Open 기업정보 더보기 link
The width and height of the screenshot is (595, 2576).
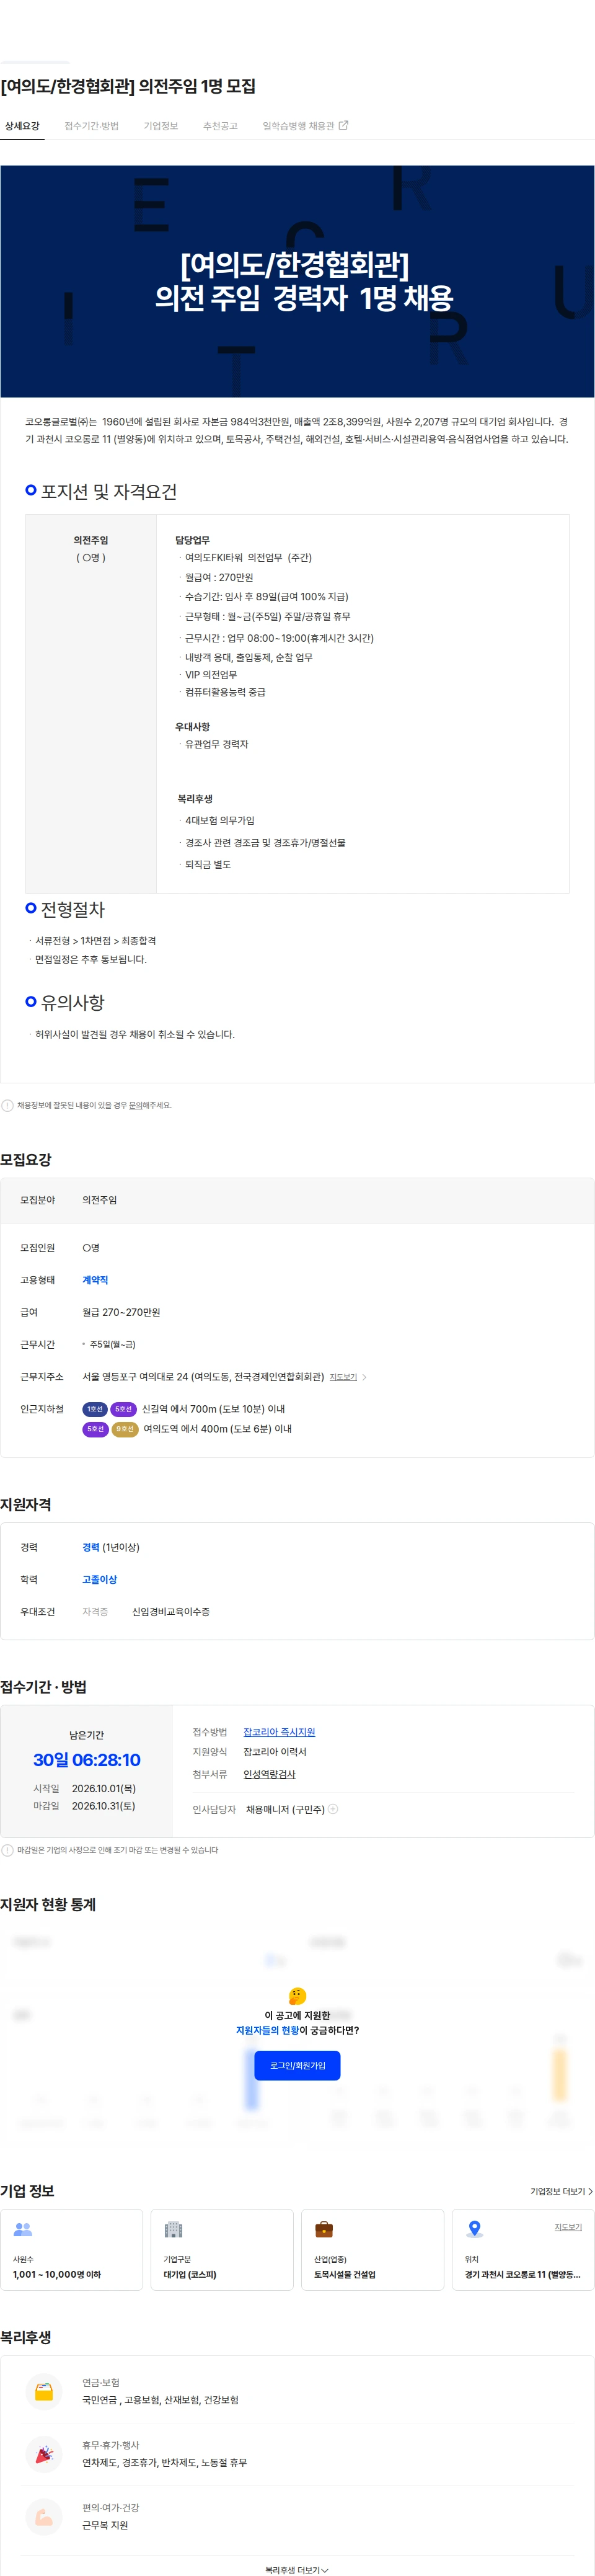pos(561,2191)
